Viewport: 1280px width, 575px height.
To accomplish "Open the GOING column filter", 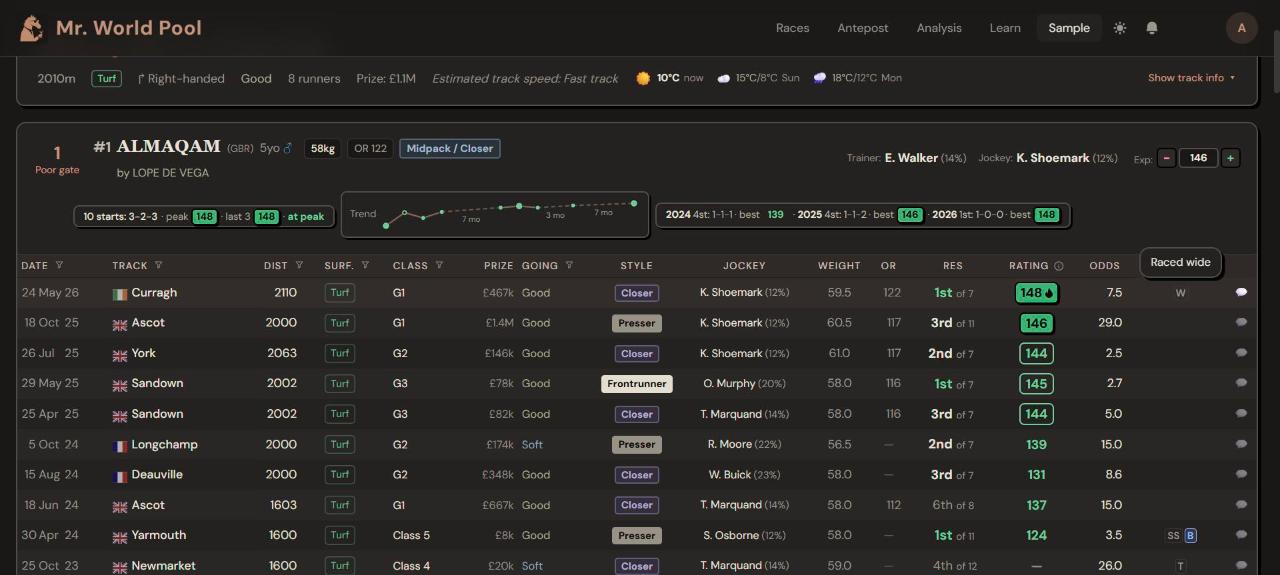I will point(569,266).
